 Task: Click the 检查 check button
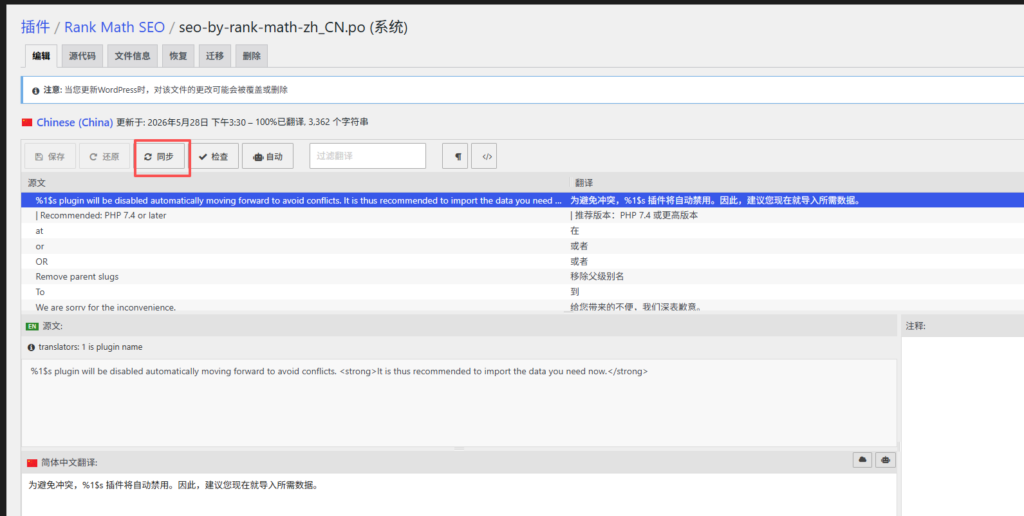214,156
